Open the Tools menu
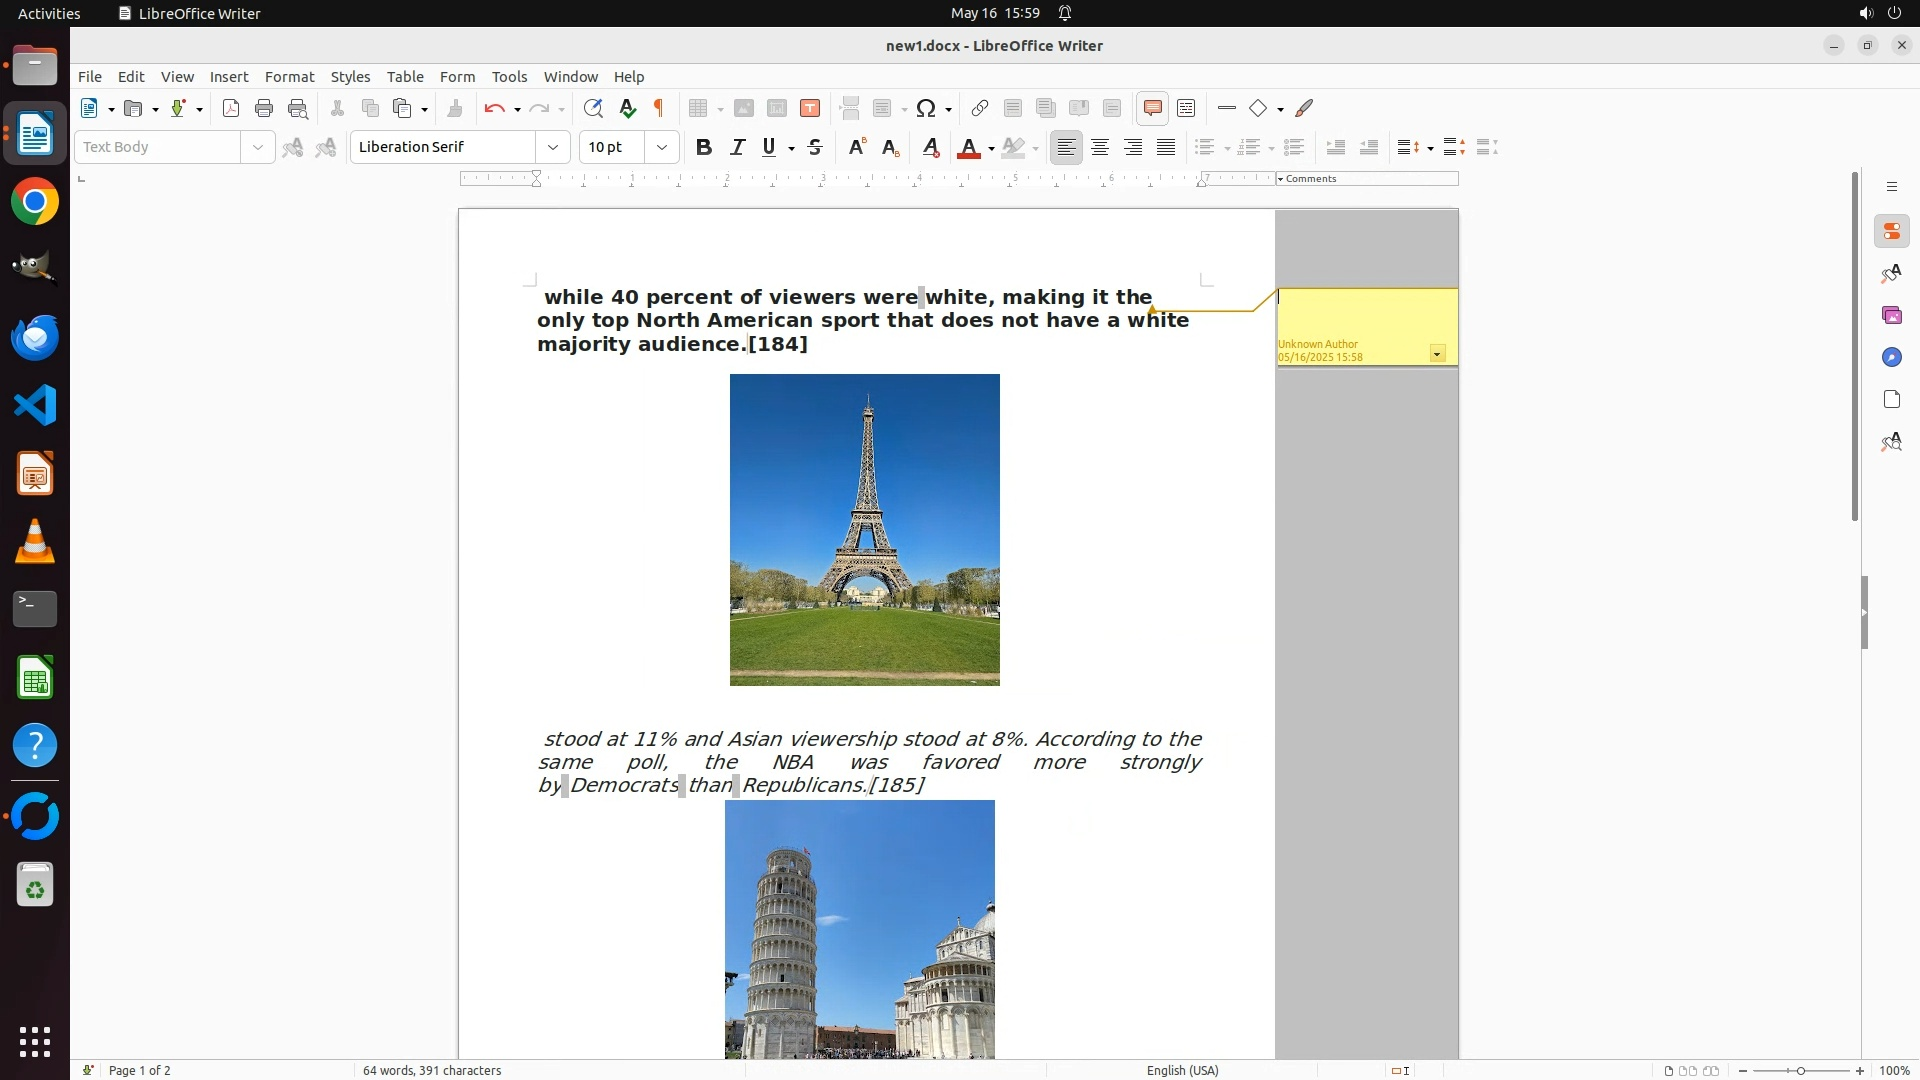The width and height of the screenshot is (1920, 1080). coord(509,77)
